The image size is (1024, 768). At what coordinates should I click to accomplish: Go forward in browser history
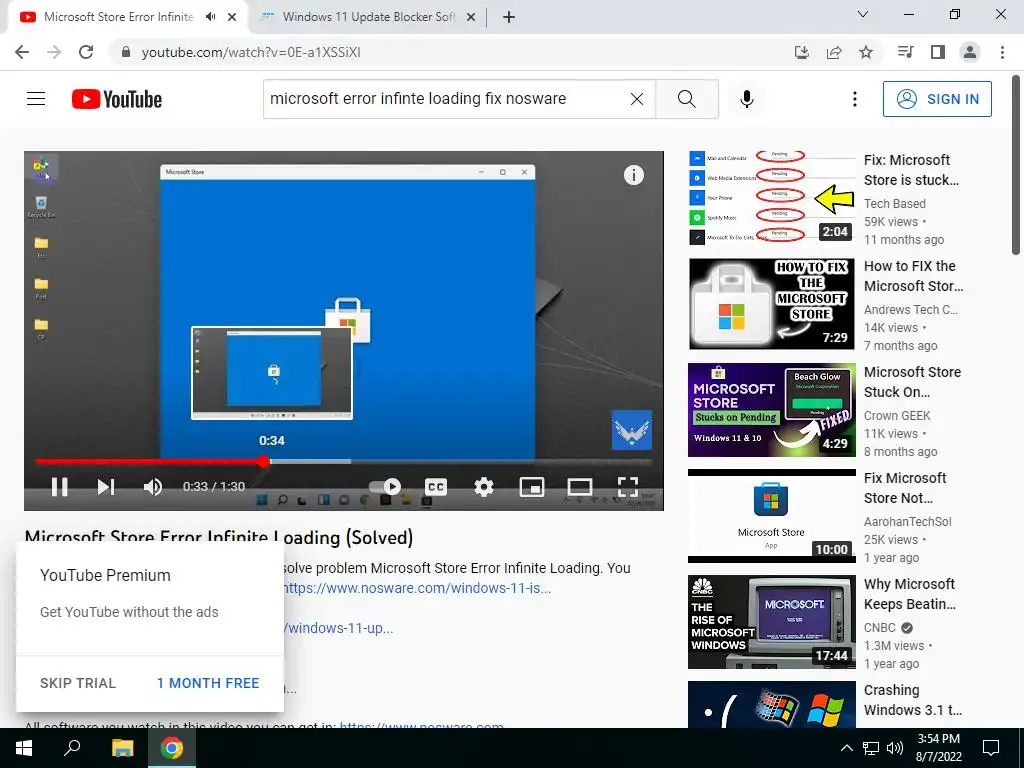click(54, 52)
